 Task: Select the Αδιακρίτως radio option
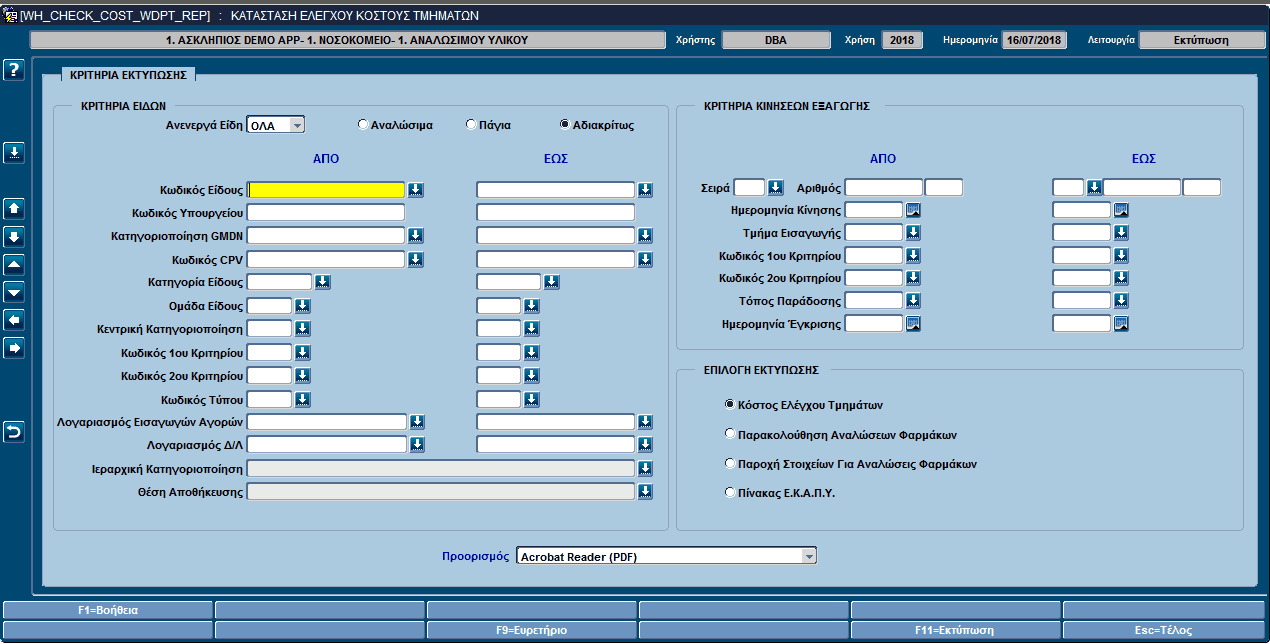point(565,125)
